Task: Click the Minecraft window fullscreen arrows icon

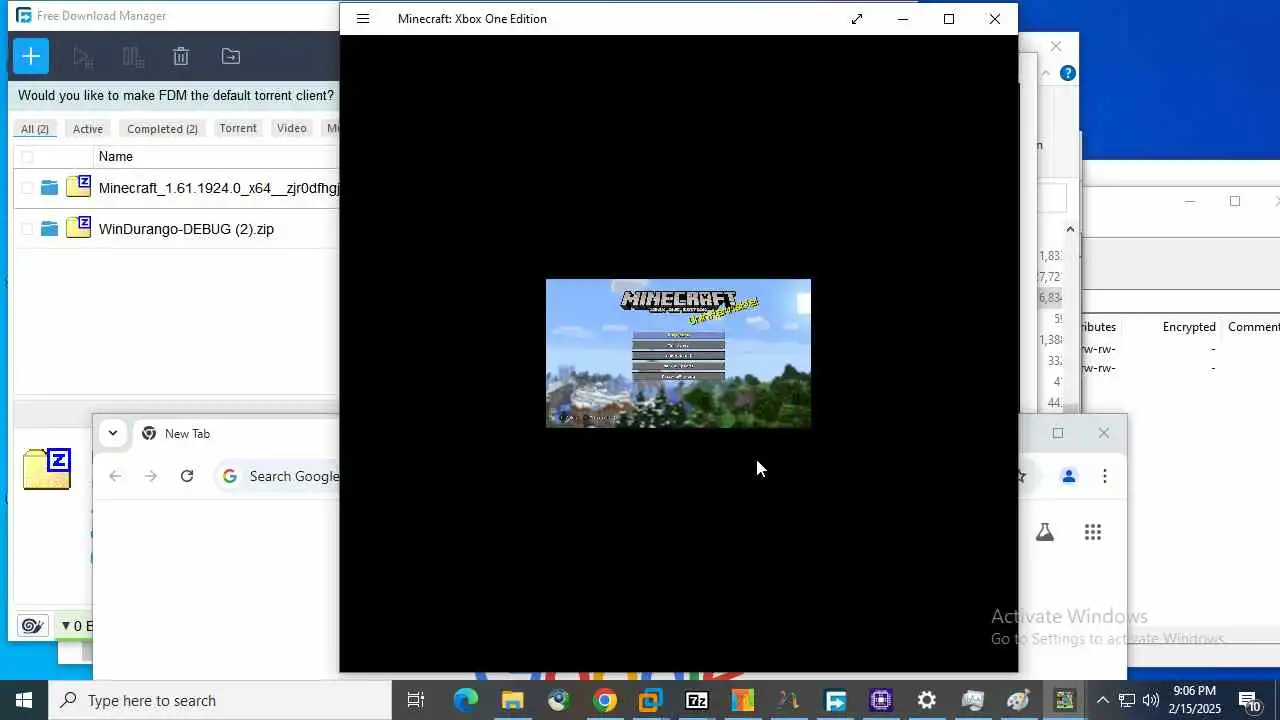Action: pos(857,19)
